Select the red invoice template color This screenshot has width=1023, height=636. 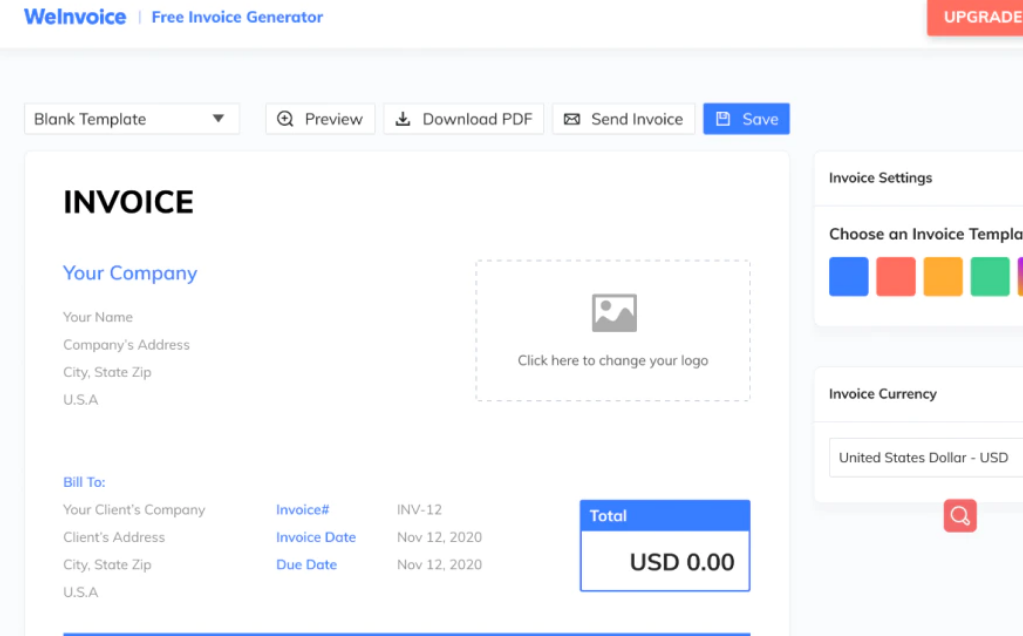896,277
